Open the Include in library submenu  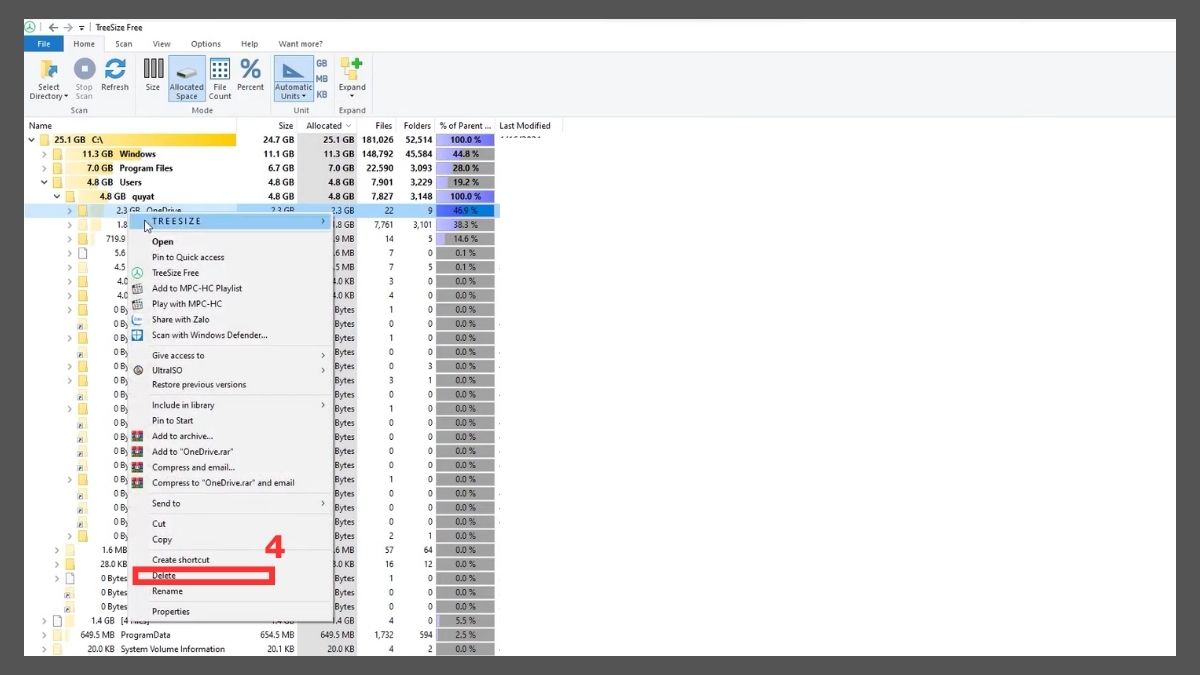230,405
